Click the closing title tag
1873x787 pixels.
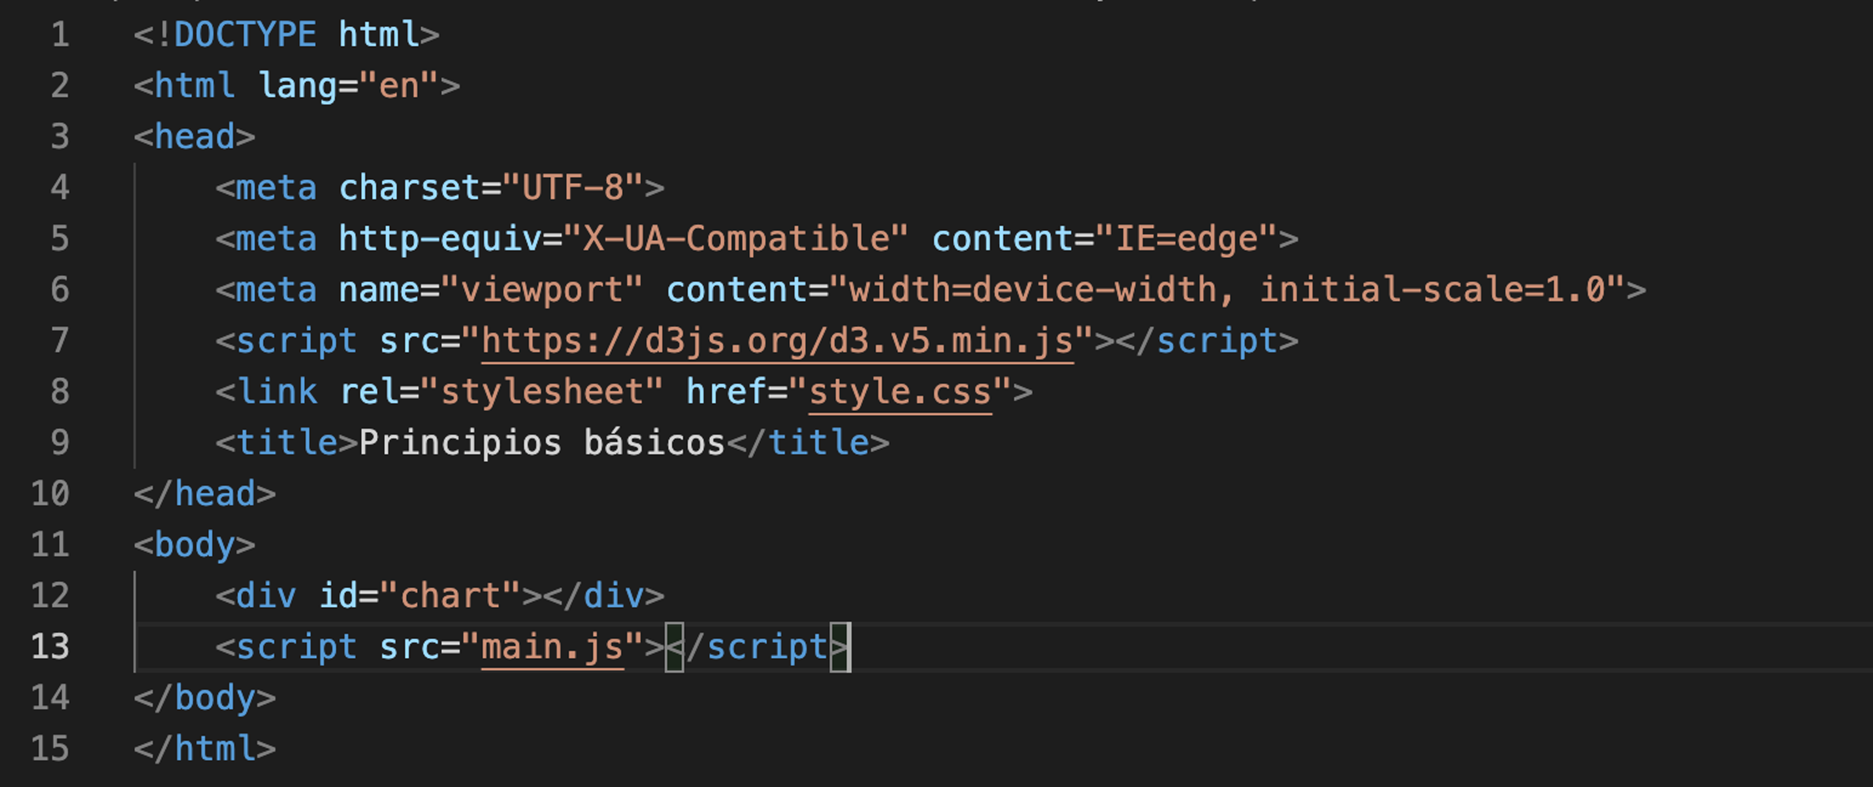coord(808,443)
